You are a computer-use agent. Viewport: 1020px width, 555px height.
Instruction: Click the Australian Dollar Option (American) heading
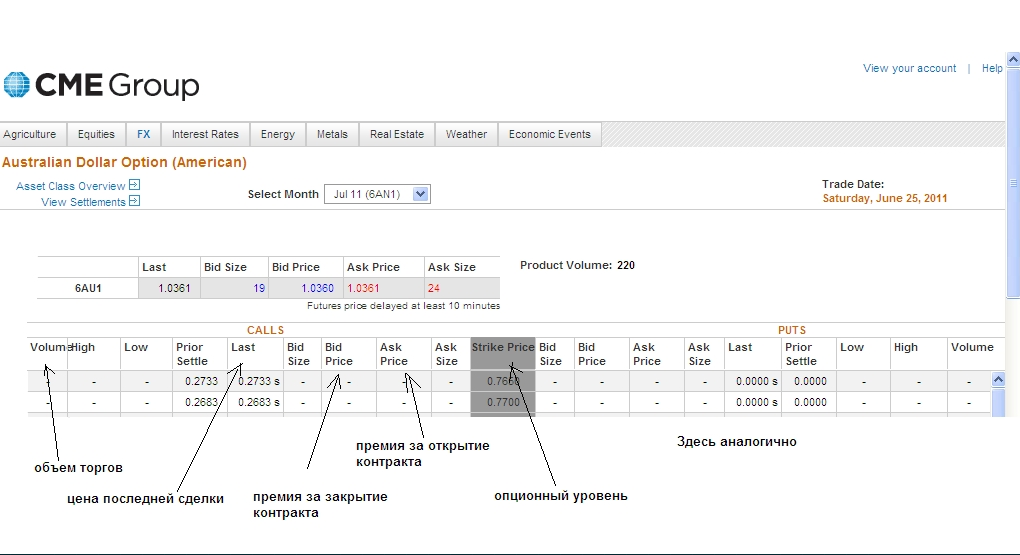[124, 162]
